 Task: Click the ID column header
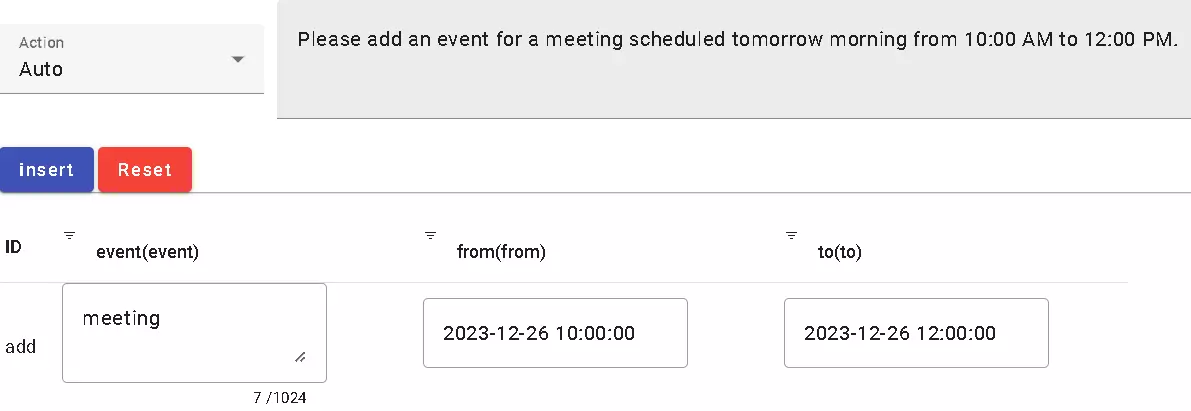14,246
